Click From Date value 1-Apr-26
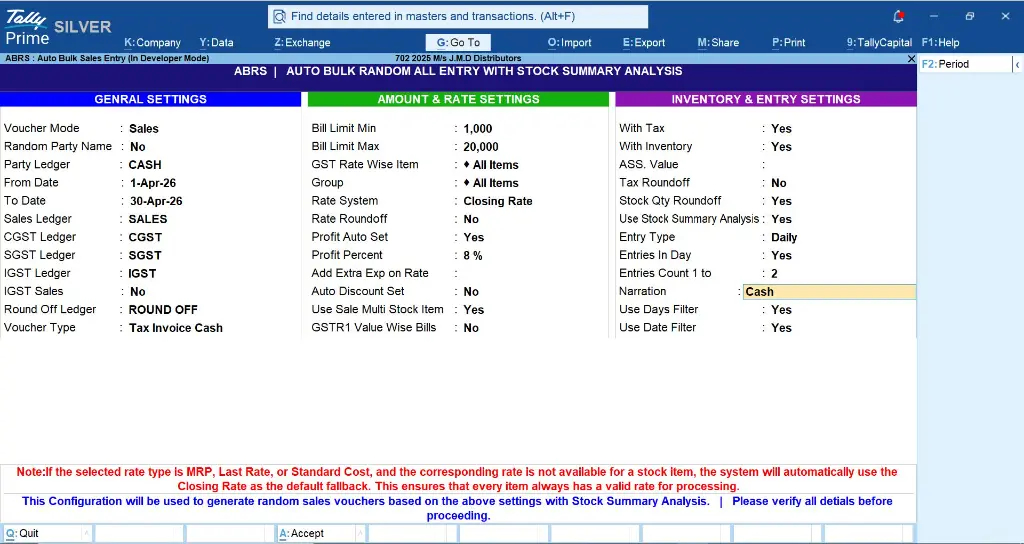 [x=153, y=184]
